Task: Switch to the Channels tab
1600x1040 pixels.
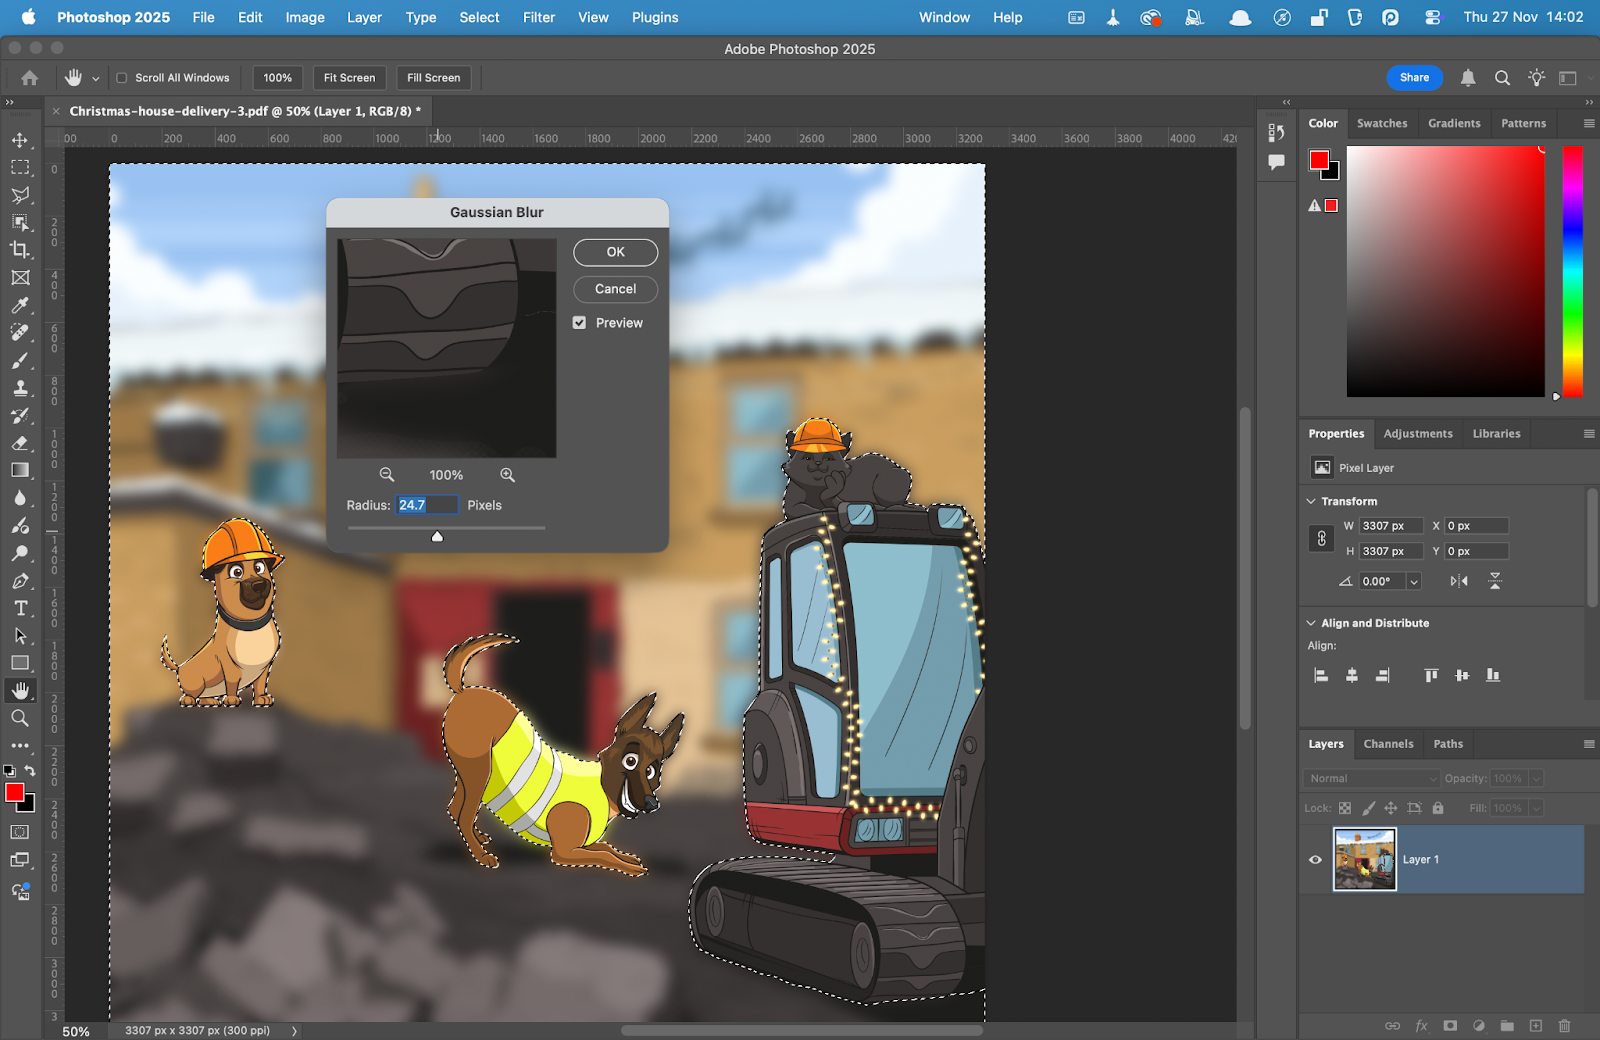Action: pos(1388,744)
